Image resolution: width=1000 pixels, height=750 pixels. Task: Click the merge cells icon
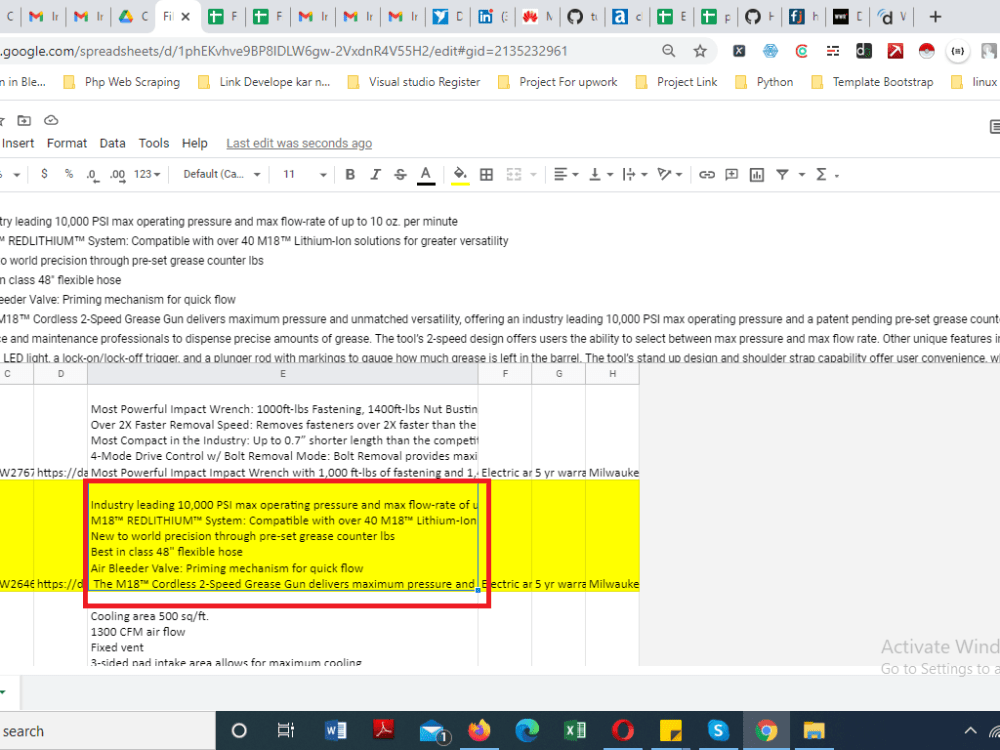click(513, 174)
